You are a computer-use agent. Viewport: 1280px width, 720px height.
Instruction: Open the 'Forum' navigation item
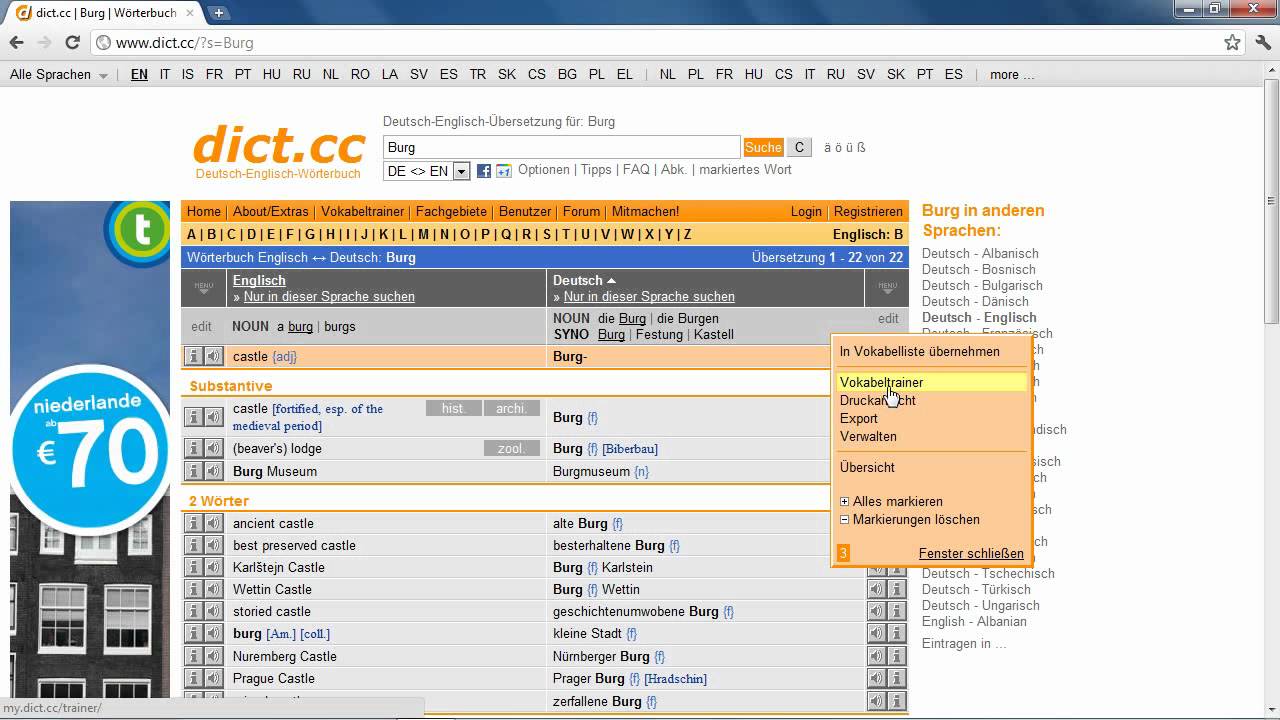pos(581,211)
